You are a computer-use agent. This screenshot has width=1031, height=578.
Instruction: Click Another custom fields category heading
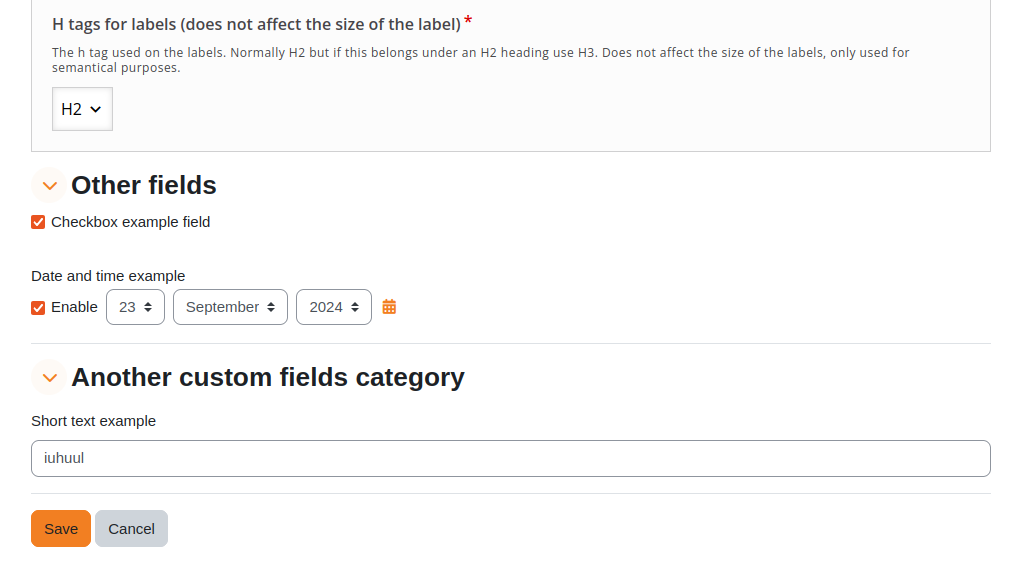[x=268, y=377]
